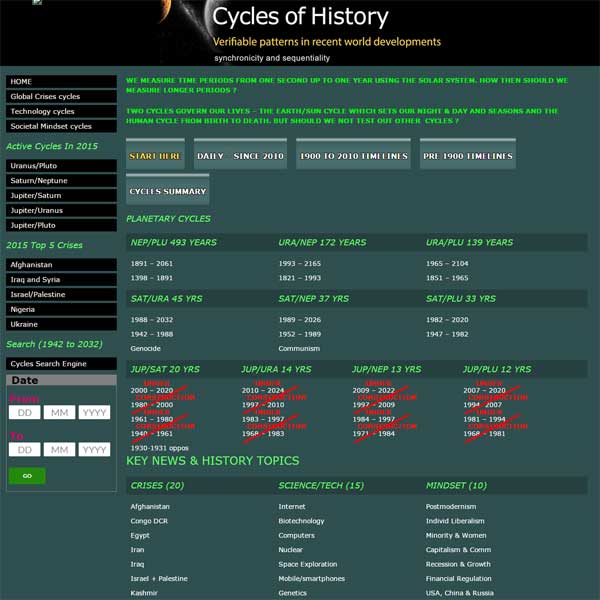Screen dimensions: 600x600
Task: Open JUP/PLU 2007 – 2020 cycle
Action: pos(484,391)
